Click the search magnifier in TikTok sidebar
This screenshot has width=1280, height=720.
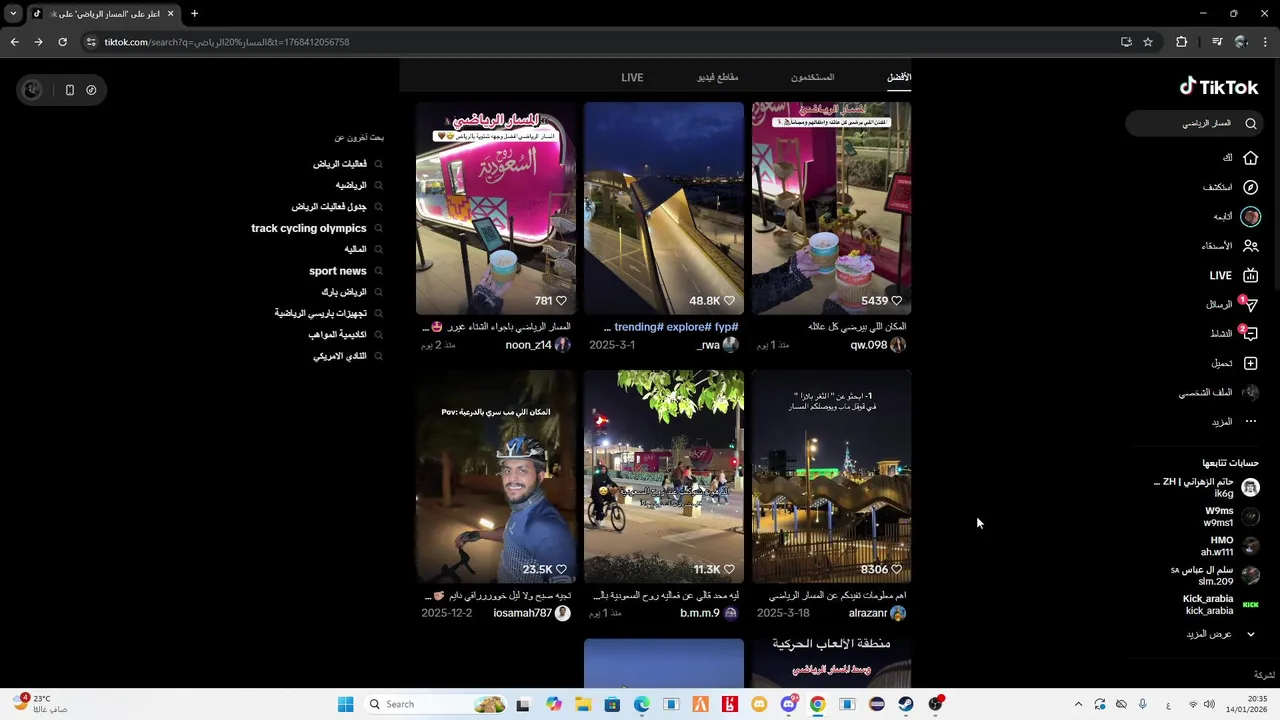tap(1250, 124)
